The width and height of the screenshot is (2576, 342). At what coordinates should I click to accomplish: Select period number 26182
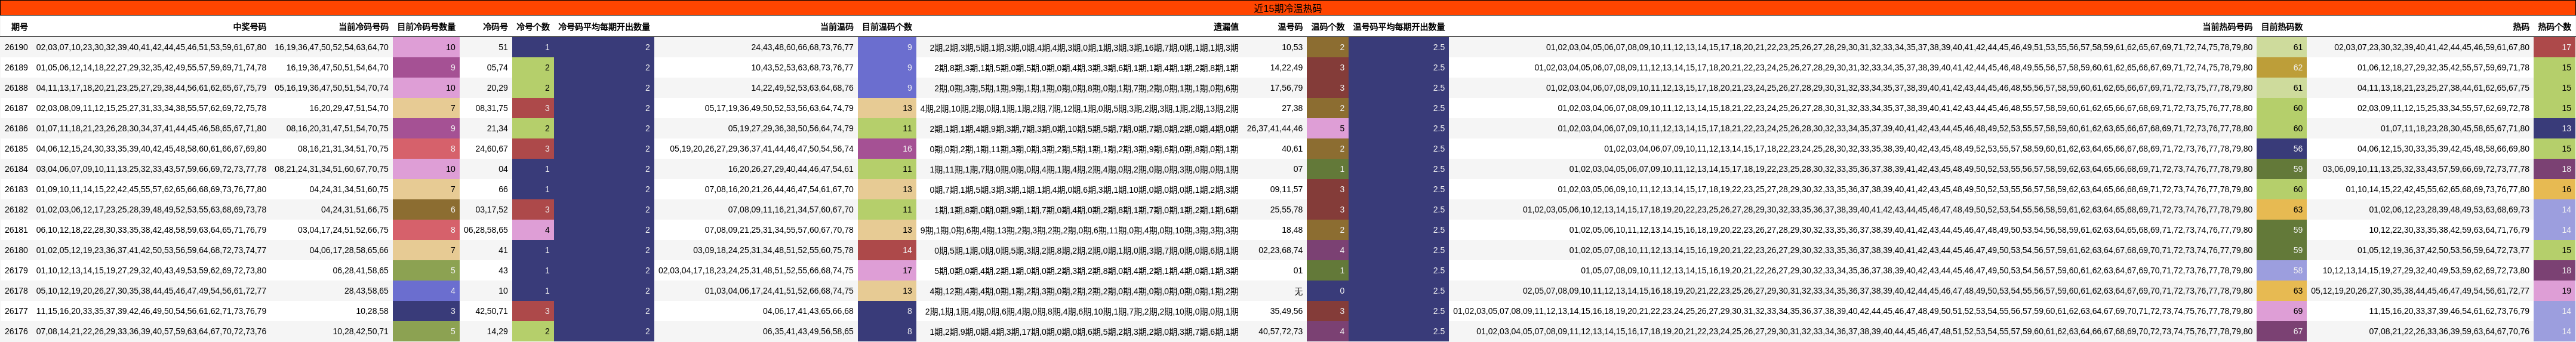click(16, 210)
